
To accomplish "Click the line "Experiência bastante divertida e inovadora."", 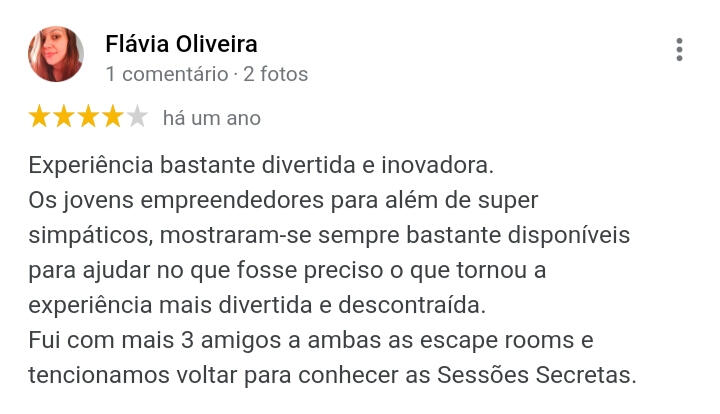I will [x=261, y=164].
